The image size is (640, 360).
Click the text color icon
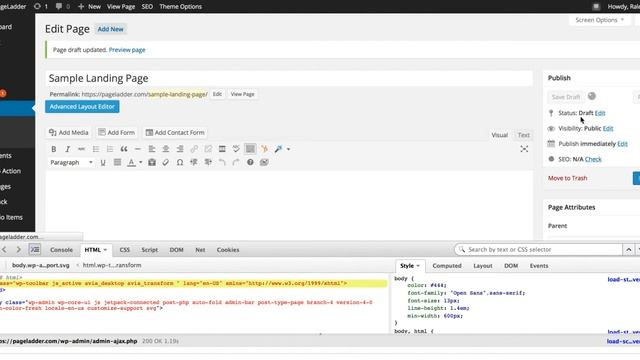[131, 162]
